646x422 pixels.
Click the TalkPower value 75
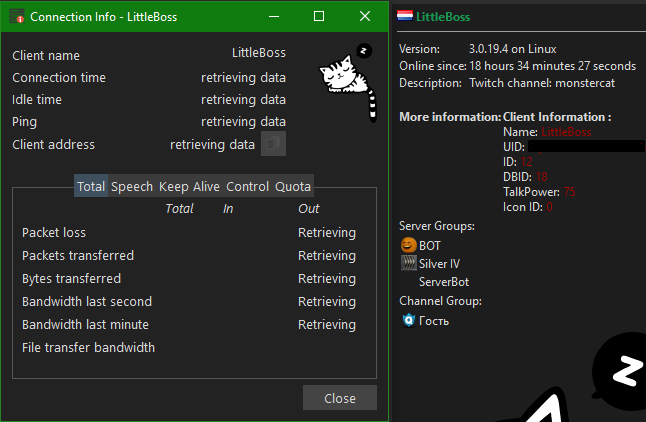pos(569,192)
